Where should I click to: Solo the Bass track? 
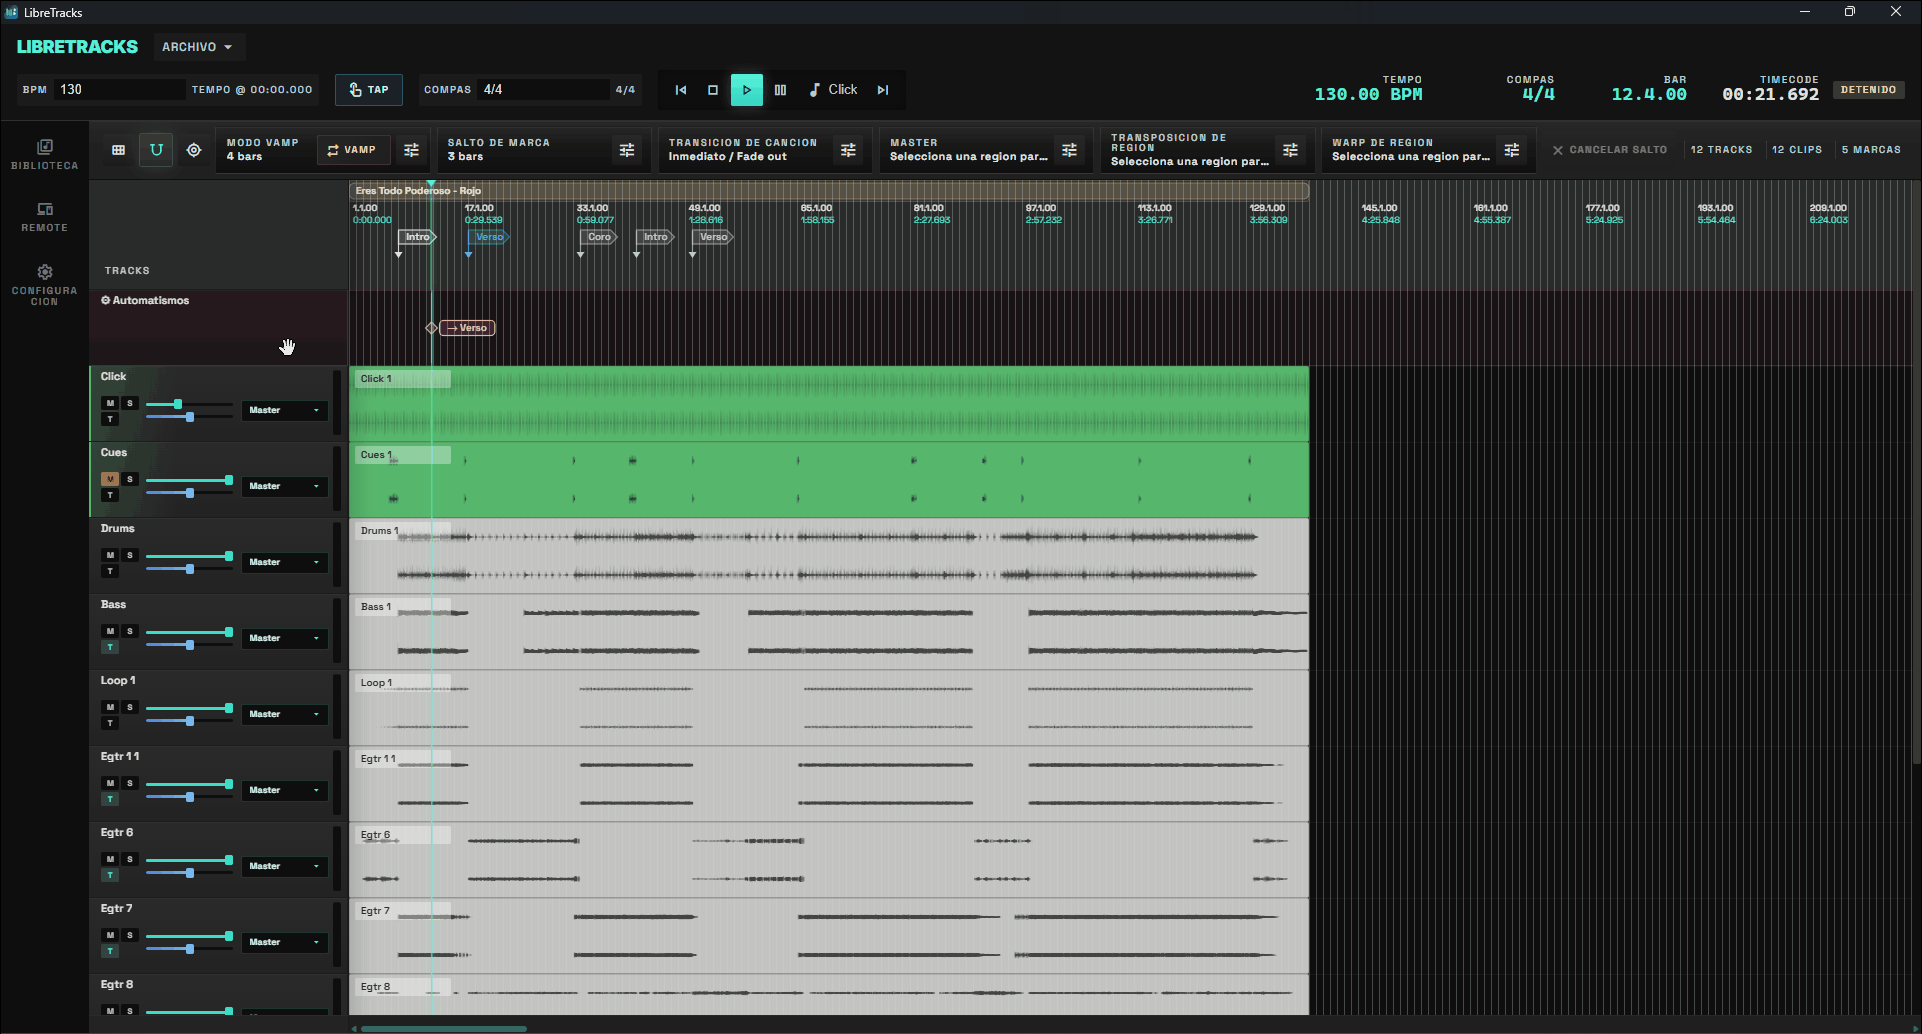(129, 631)
